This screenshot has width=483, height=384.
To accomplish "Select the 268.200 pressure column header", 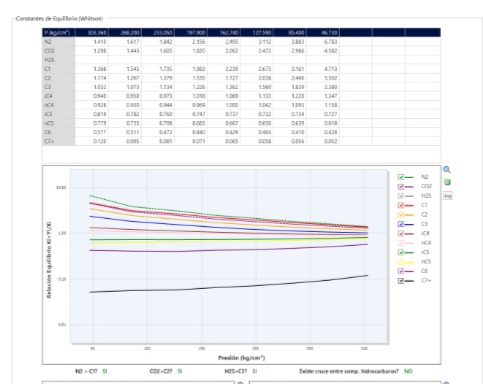I will 125,32.
